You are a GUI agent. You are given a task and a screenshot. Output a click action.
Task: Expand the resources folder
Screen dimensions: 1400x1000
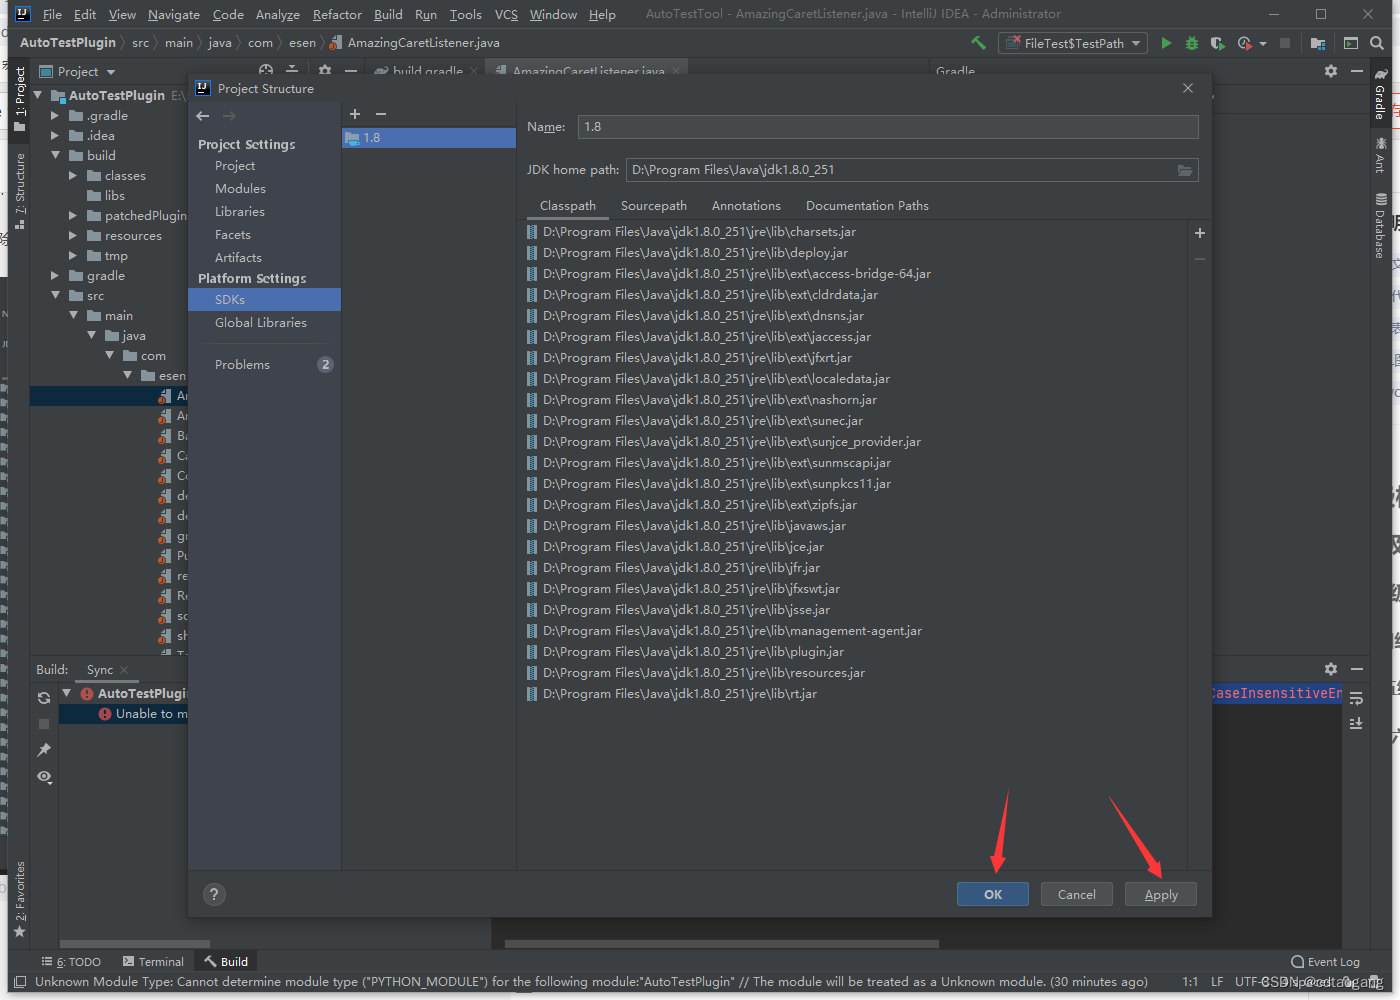click(x=73, y=236)
